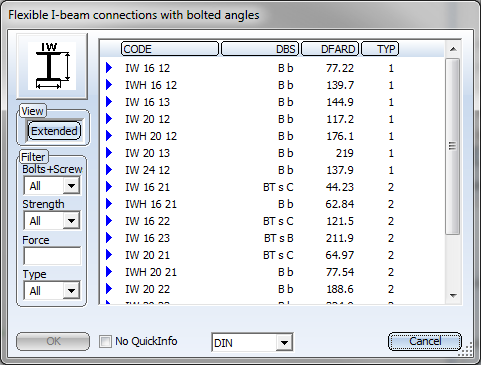Click the DFARD value 144.9
This screenshot has height=365, width=481.
[x=340, y=102]
